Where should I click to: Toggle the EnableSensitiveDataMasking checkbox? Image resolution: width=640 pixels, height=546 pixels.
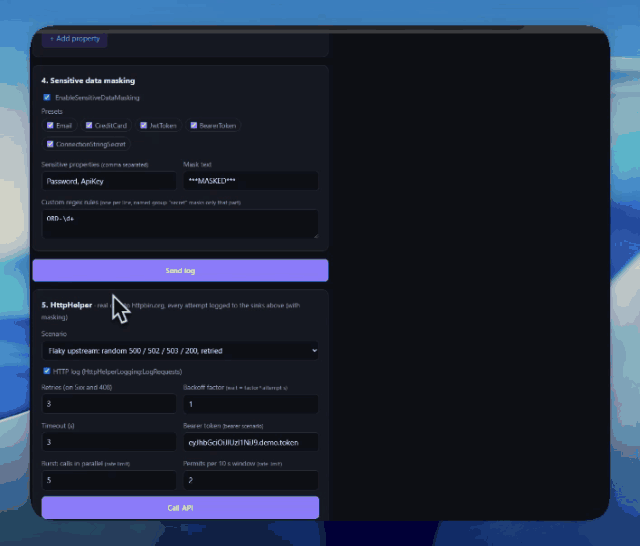47,97
